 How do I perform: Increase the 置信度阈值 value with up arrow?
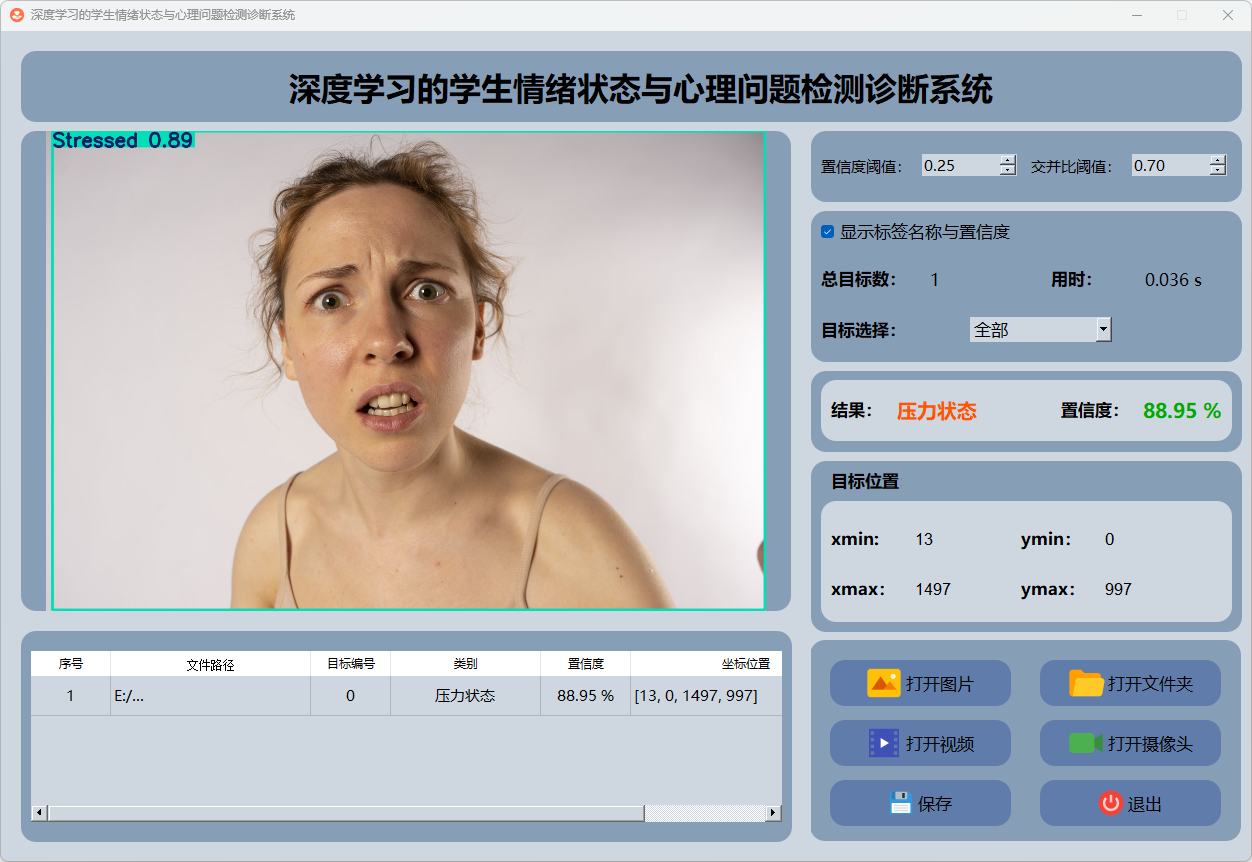point(1008,160)
